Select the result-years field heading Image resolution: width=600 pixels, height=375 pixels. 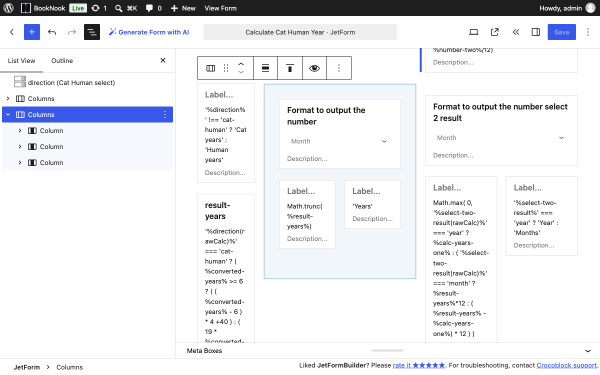tap(217, 210)
